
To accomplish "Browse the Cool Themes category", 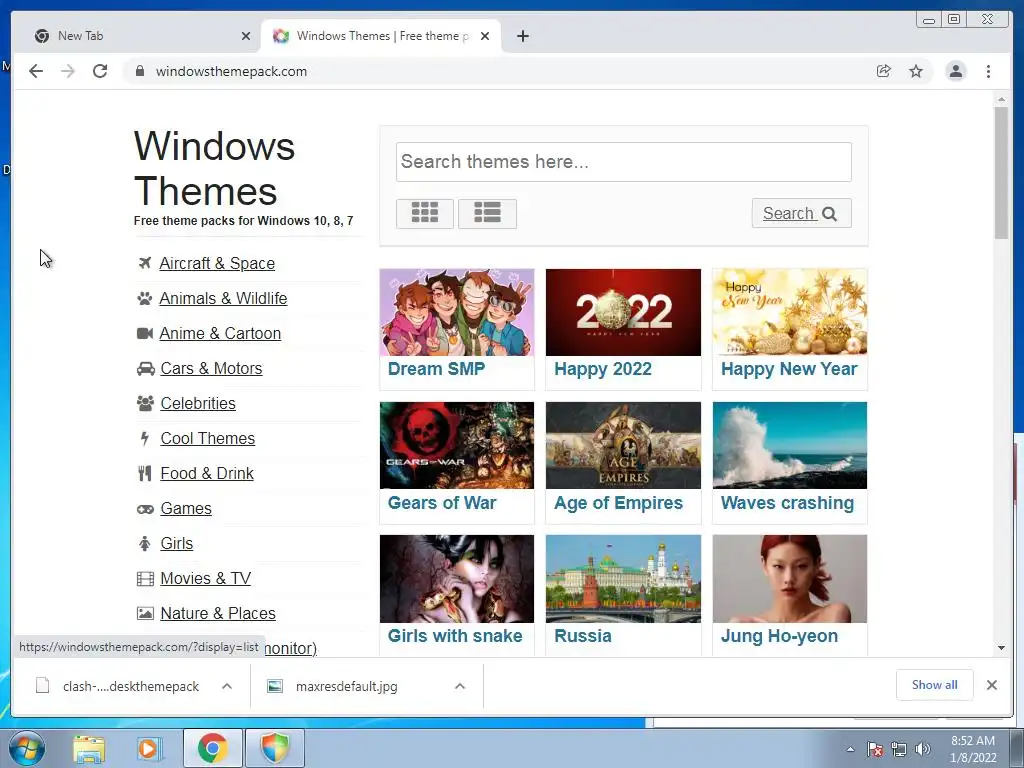I will [208, 439].
